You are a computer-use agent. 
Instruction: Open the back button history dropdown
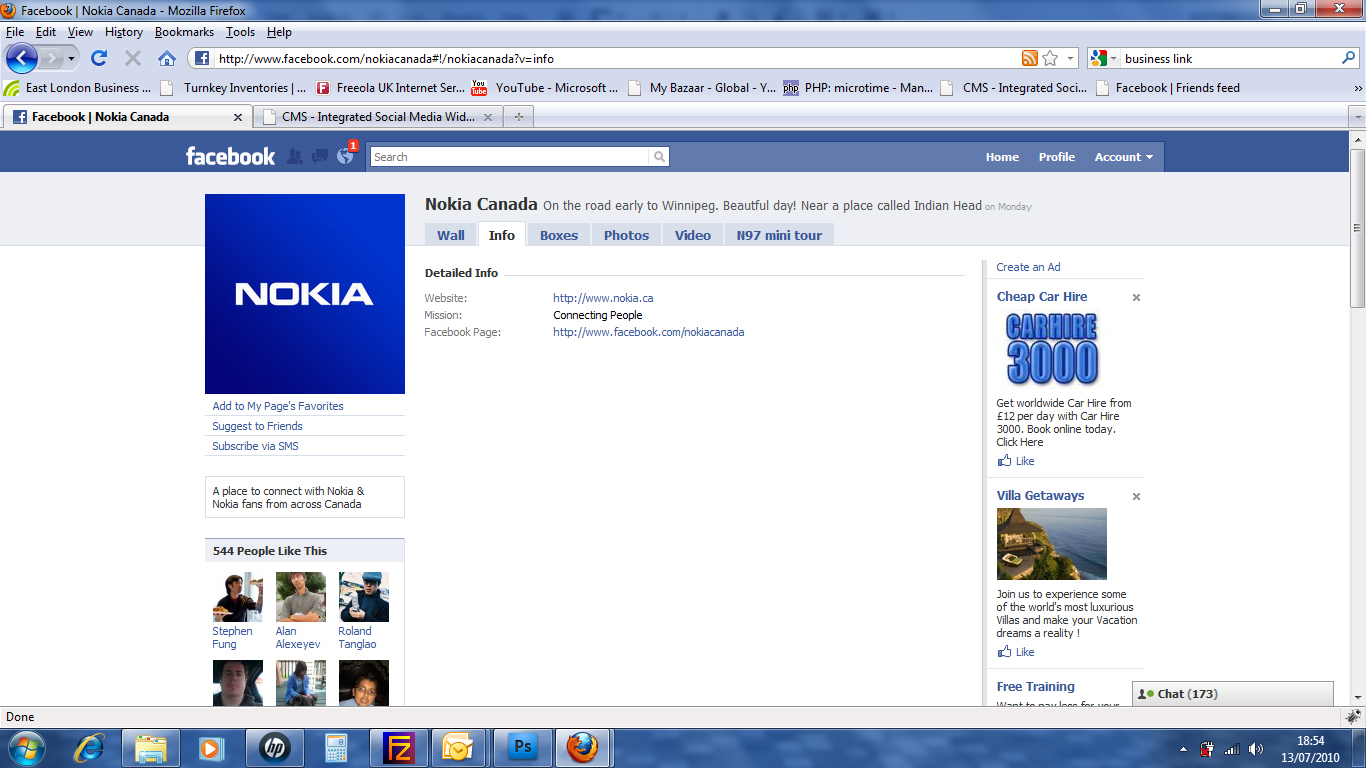coord(71,59)
